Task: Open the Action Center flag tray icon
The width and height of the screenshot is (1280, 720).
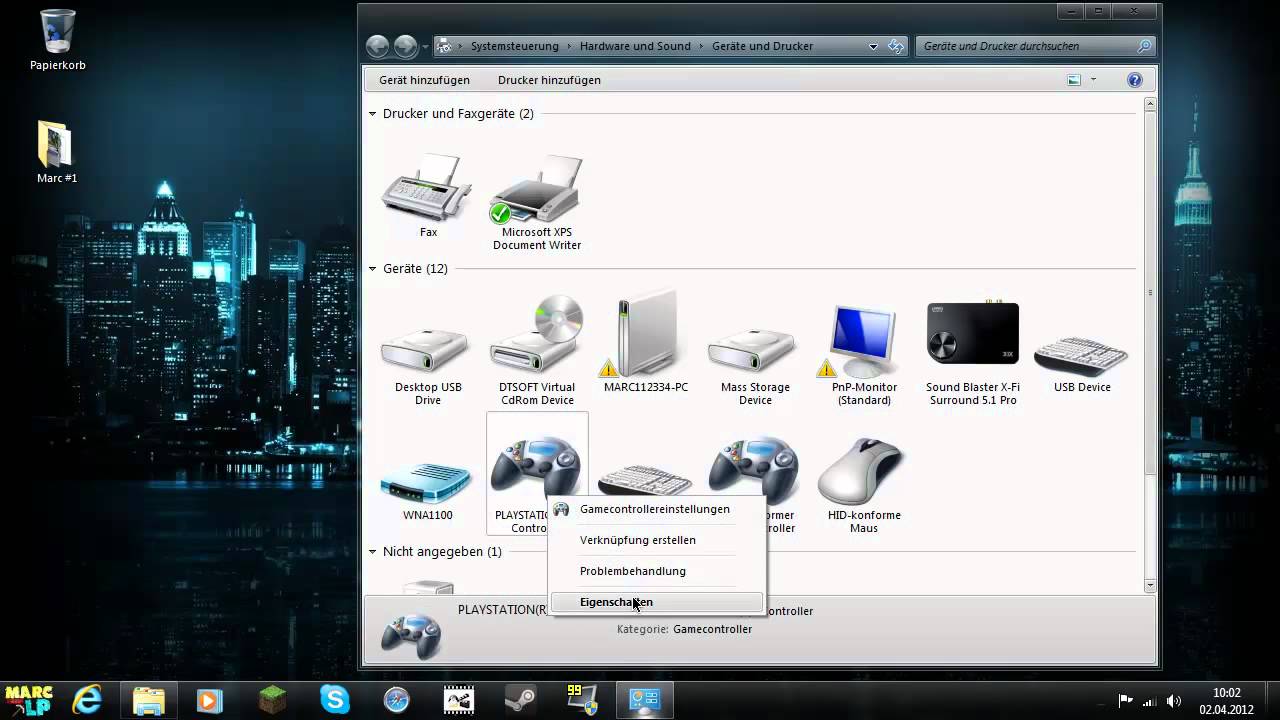Action: point(1126,701)
